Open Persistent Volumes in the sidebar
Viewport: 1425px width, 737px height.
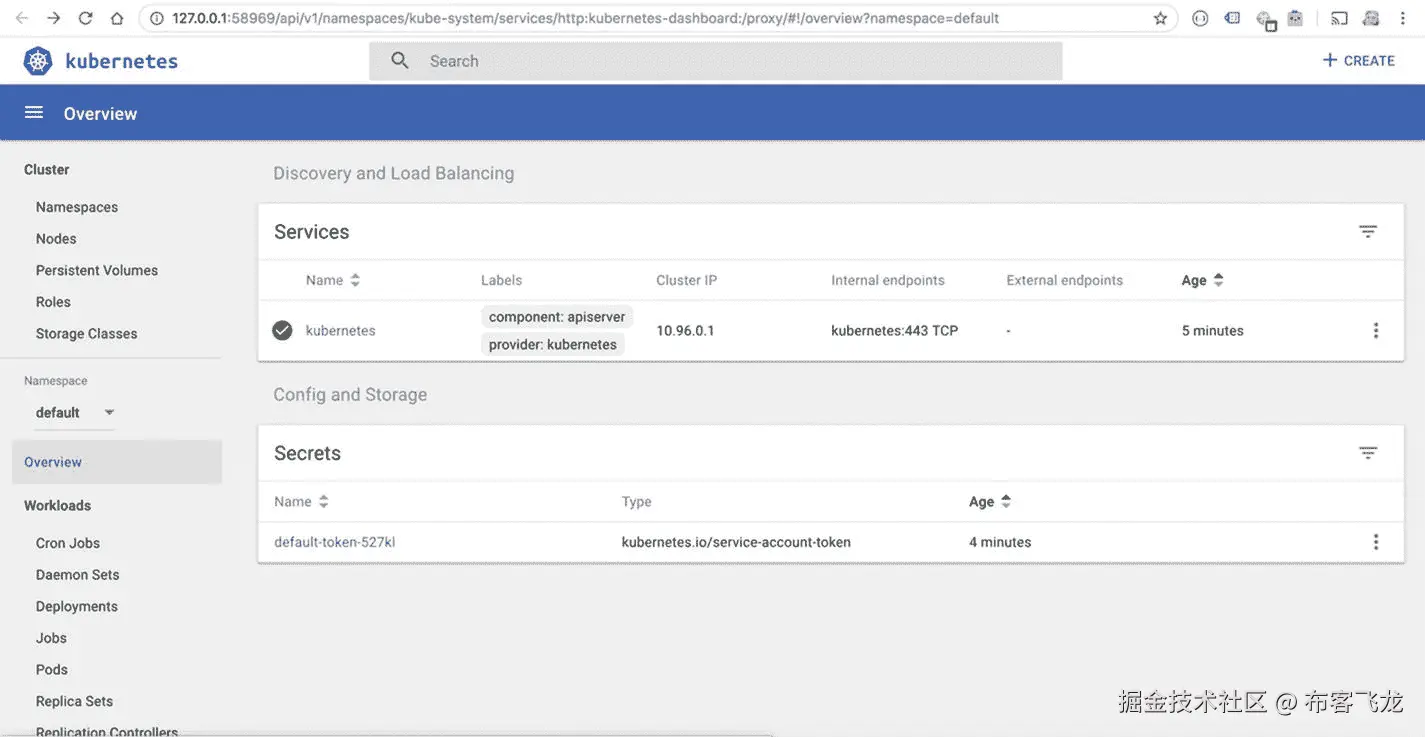pos(97,270)
